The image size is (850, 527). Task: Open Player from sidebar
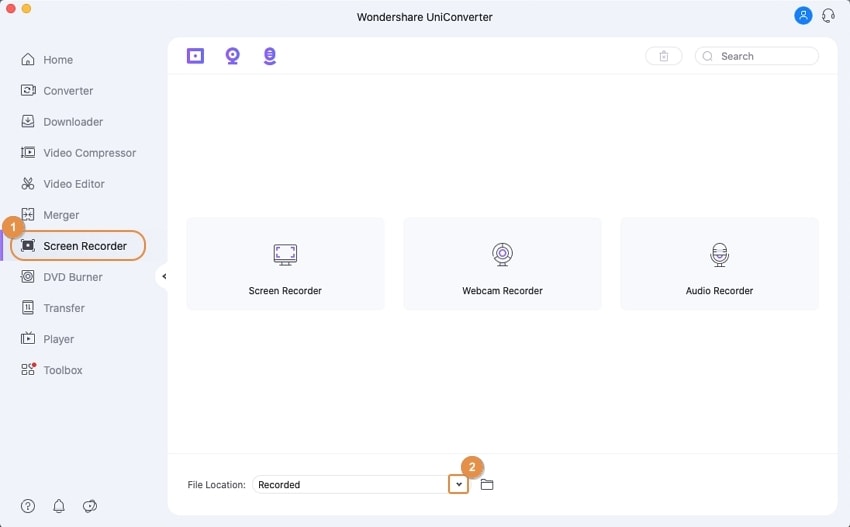point(47,339)
